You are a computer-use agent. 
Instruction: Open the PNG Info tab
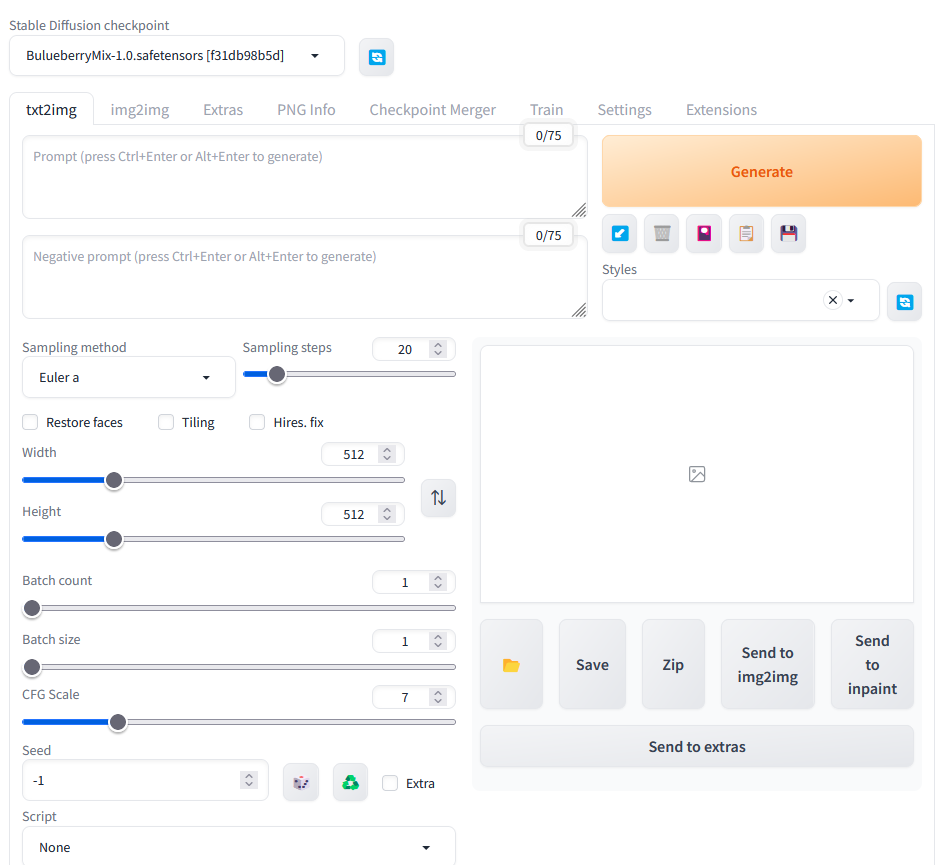pos(306,109)
